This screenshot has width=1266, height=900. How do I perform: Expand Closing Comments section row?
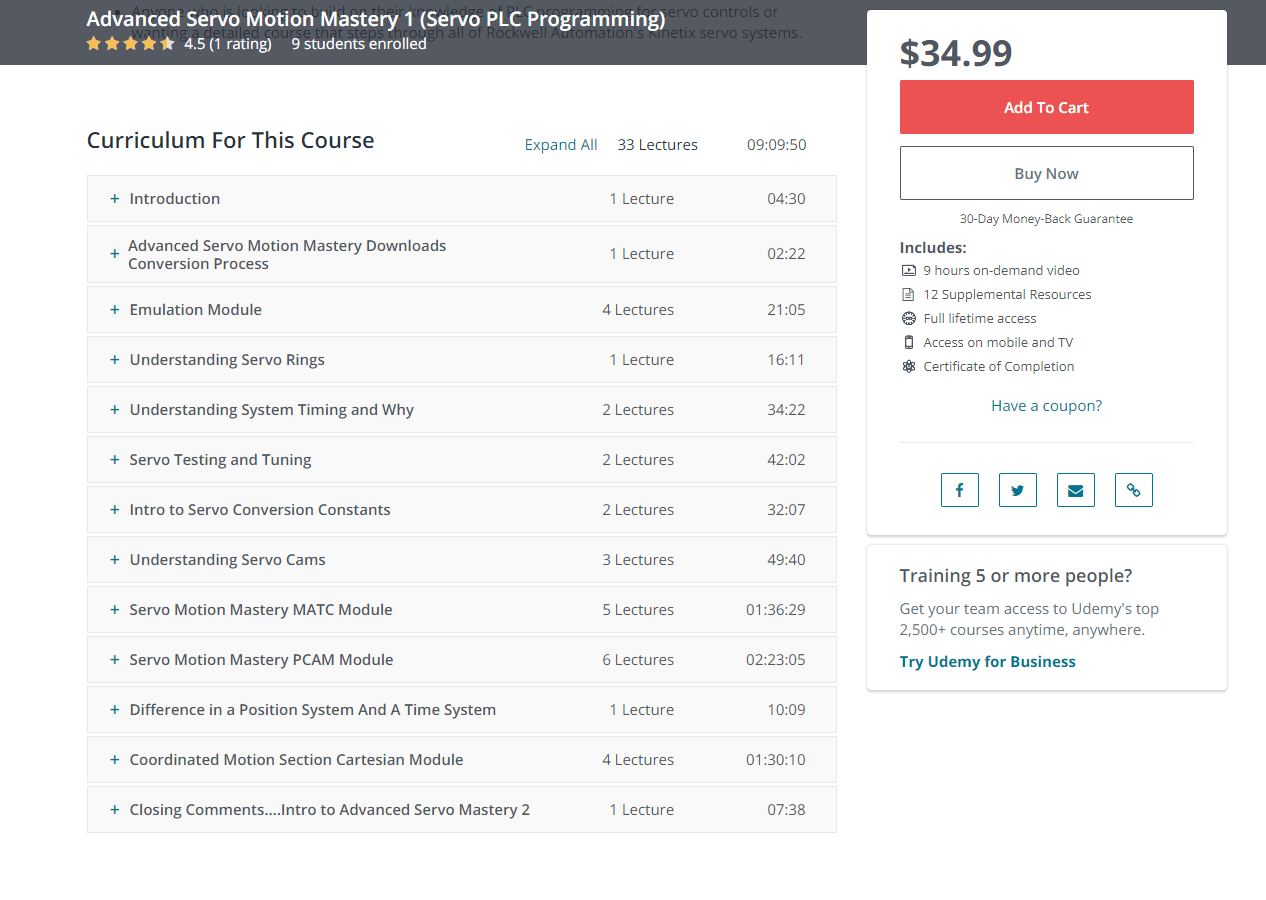(x=329, y=810)
